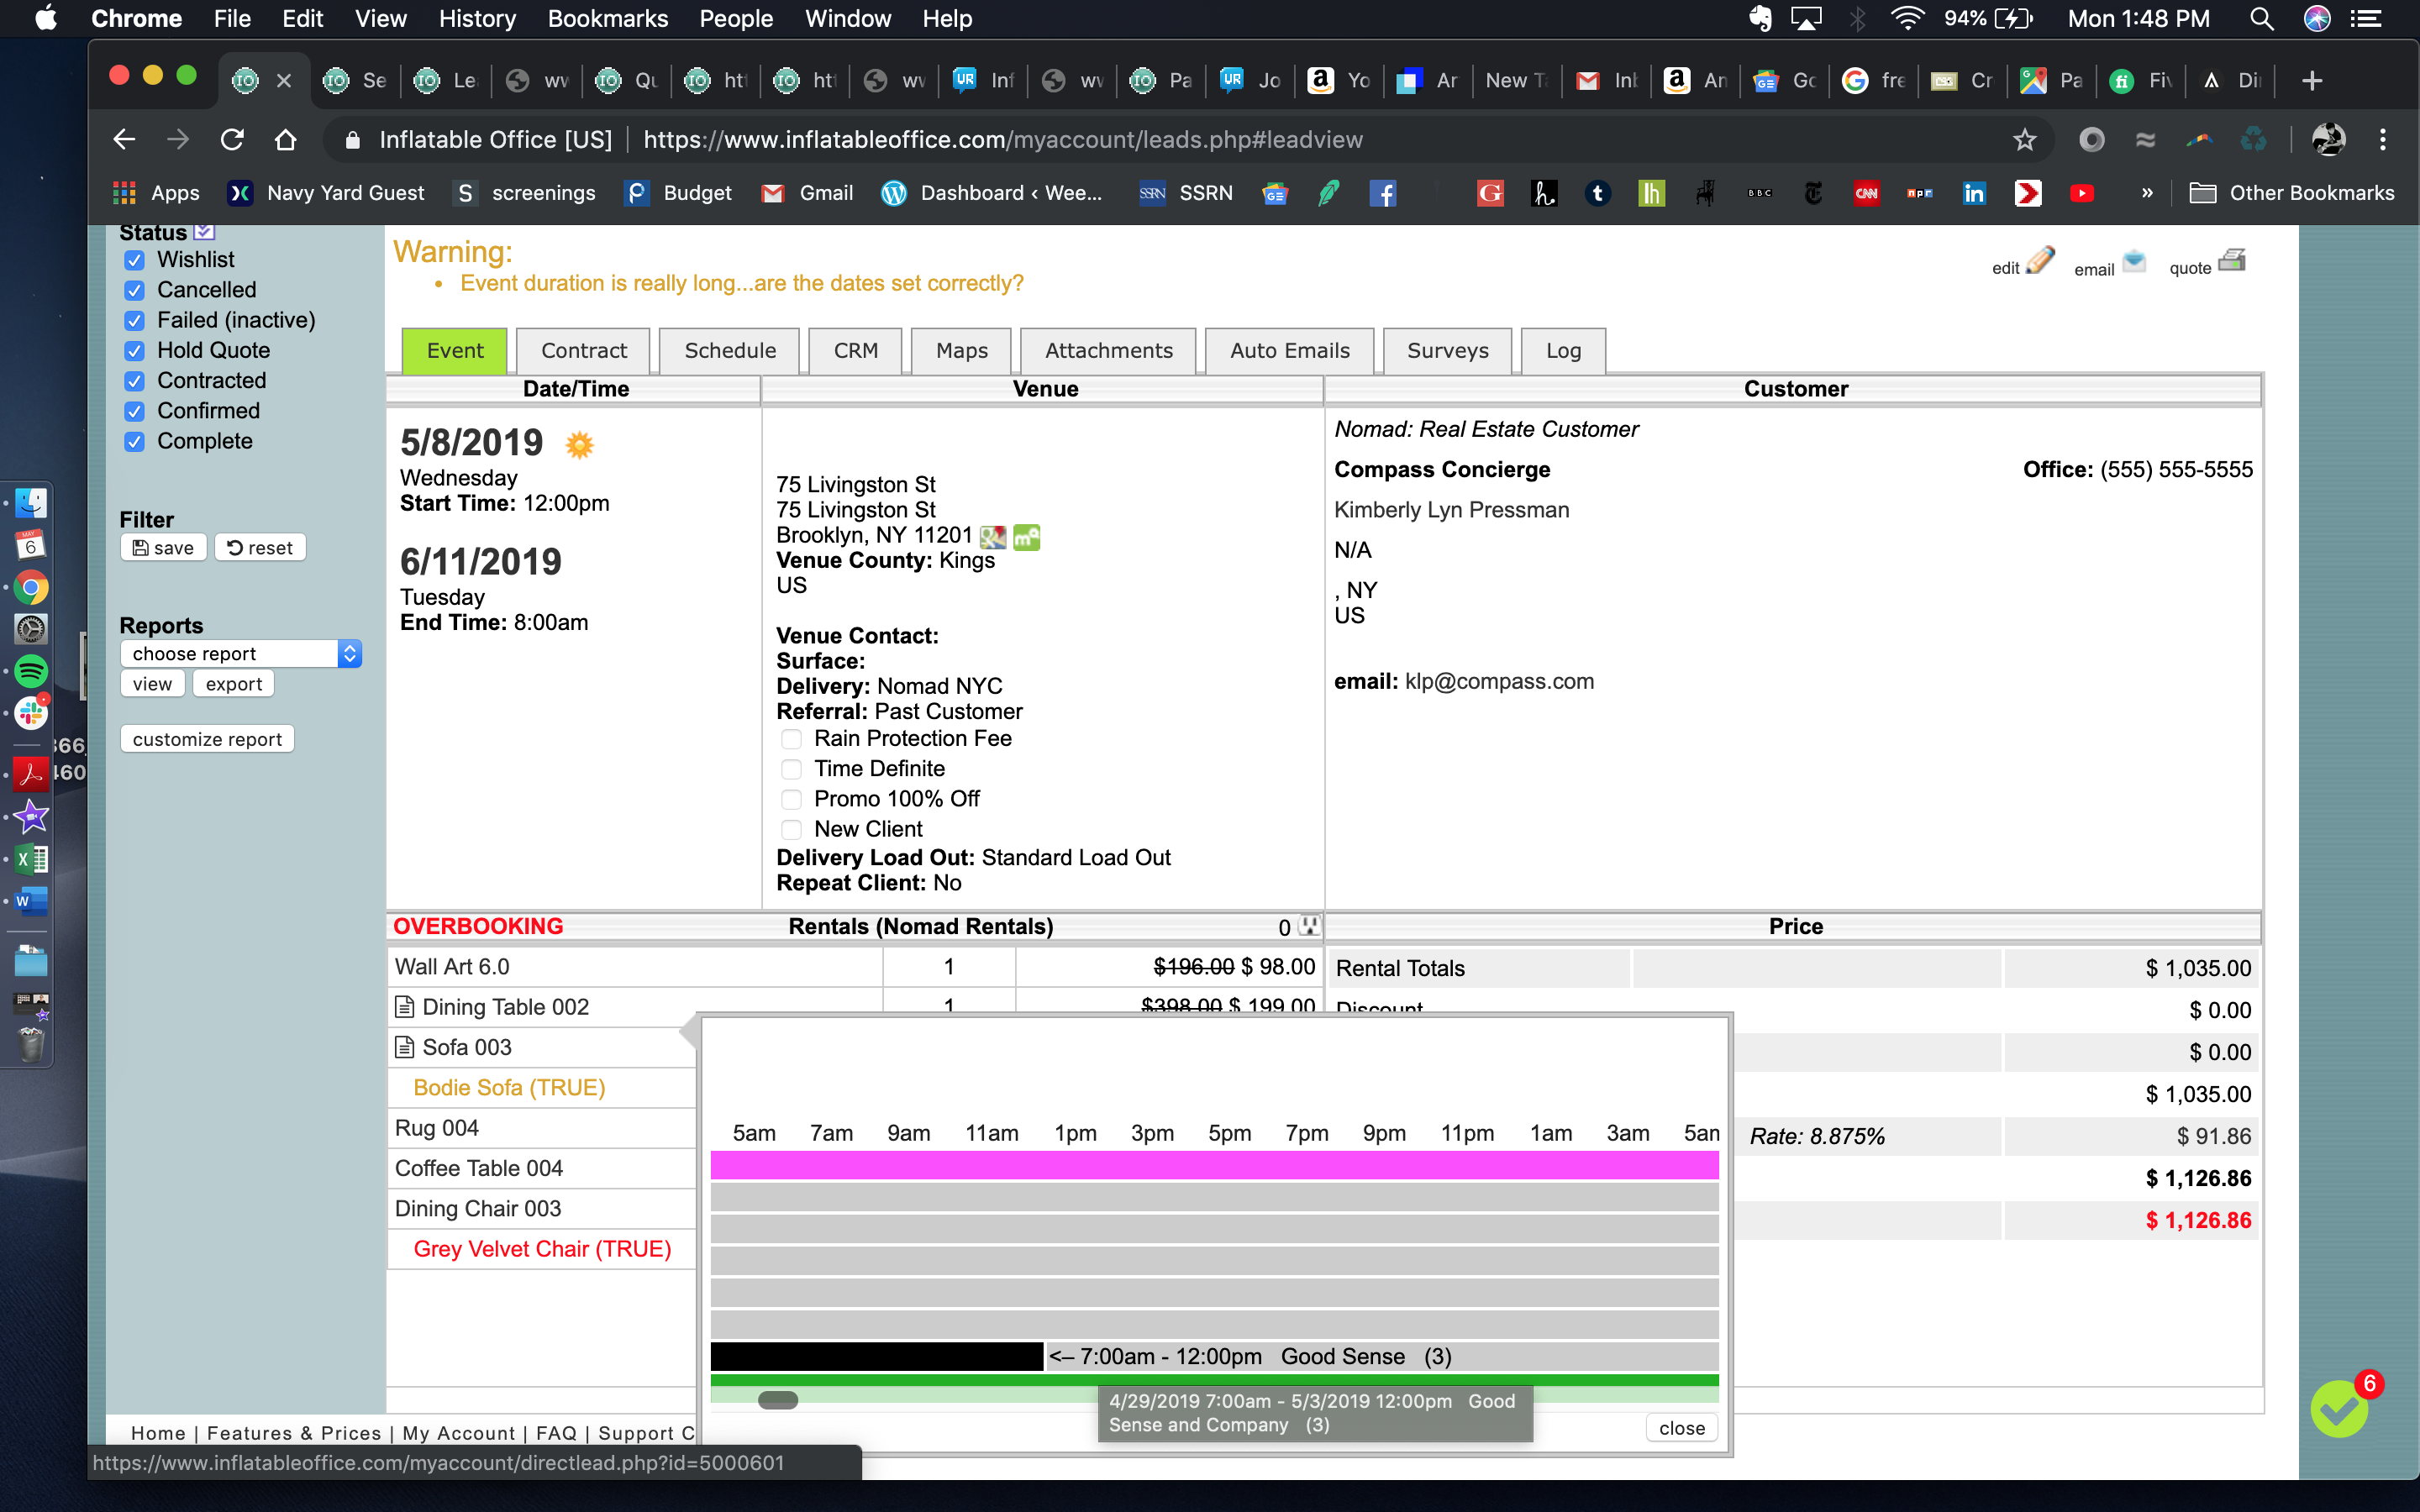Viewport: 2420px width, 1512px height.
Task: Check the New Client checkbox
Action: tap(791, 829)
